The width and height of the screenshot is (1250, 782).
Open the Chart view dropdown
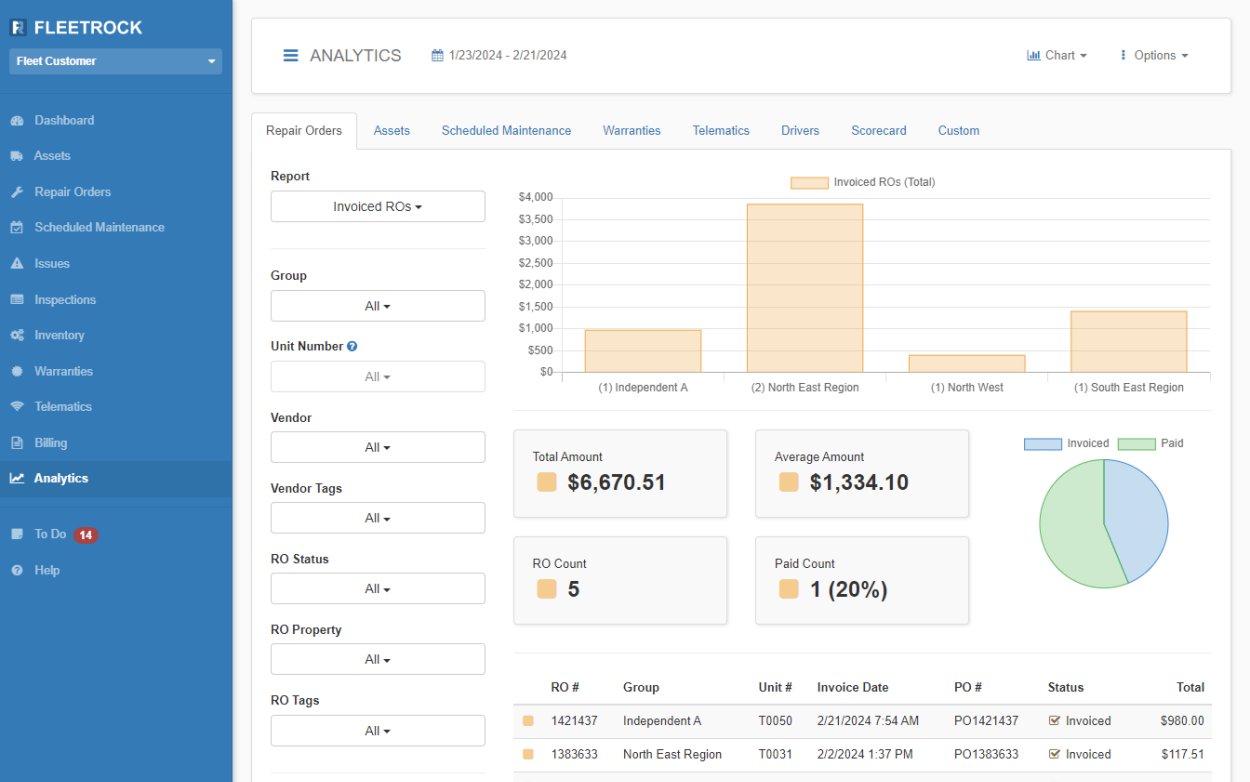tap(1056, 56)
